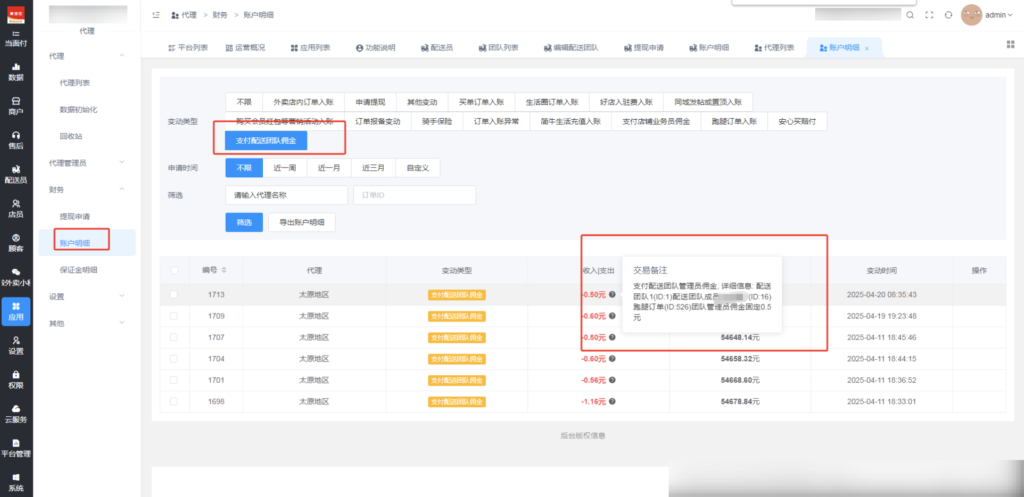1024x497 pixels.
Task: Click the 导出账户明细 export button
Action: (301, 222)
